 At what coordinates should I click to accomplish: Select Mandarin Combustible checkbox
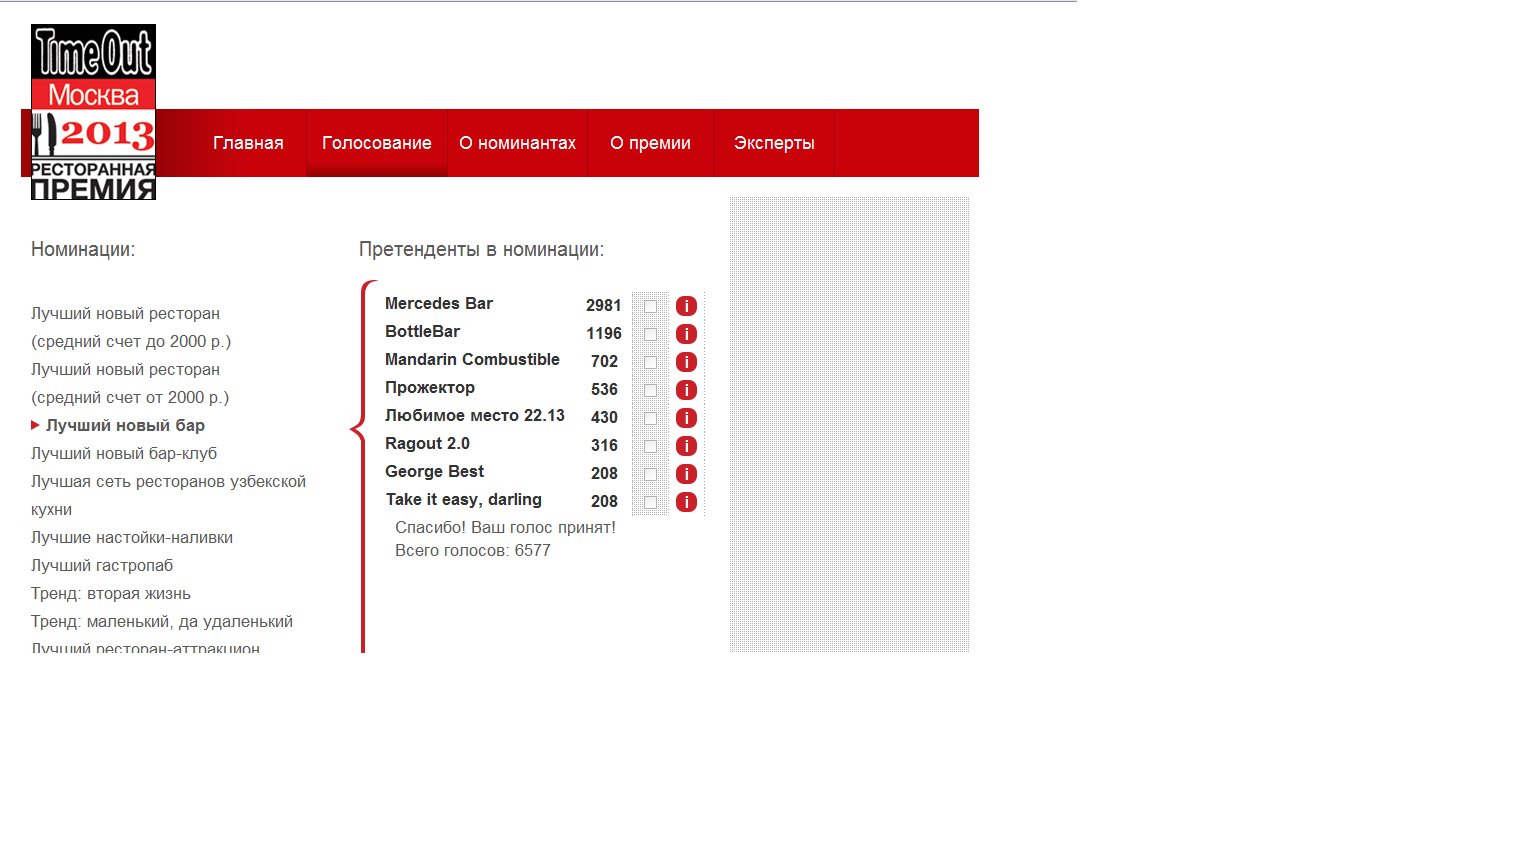click(650, 362)
